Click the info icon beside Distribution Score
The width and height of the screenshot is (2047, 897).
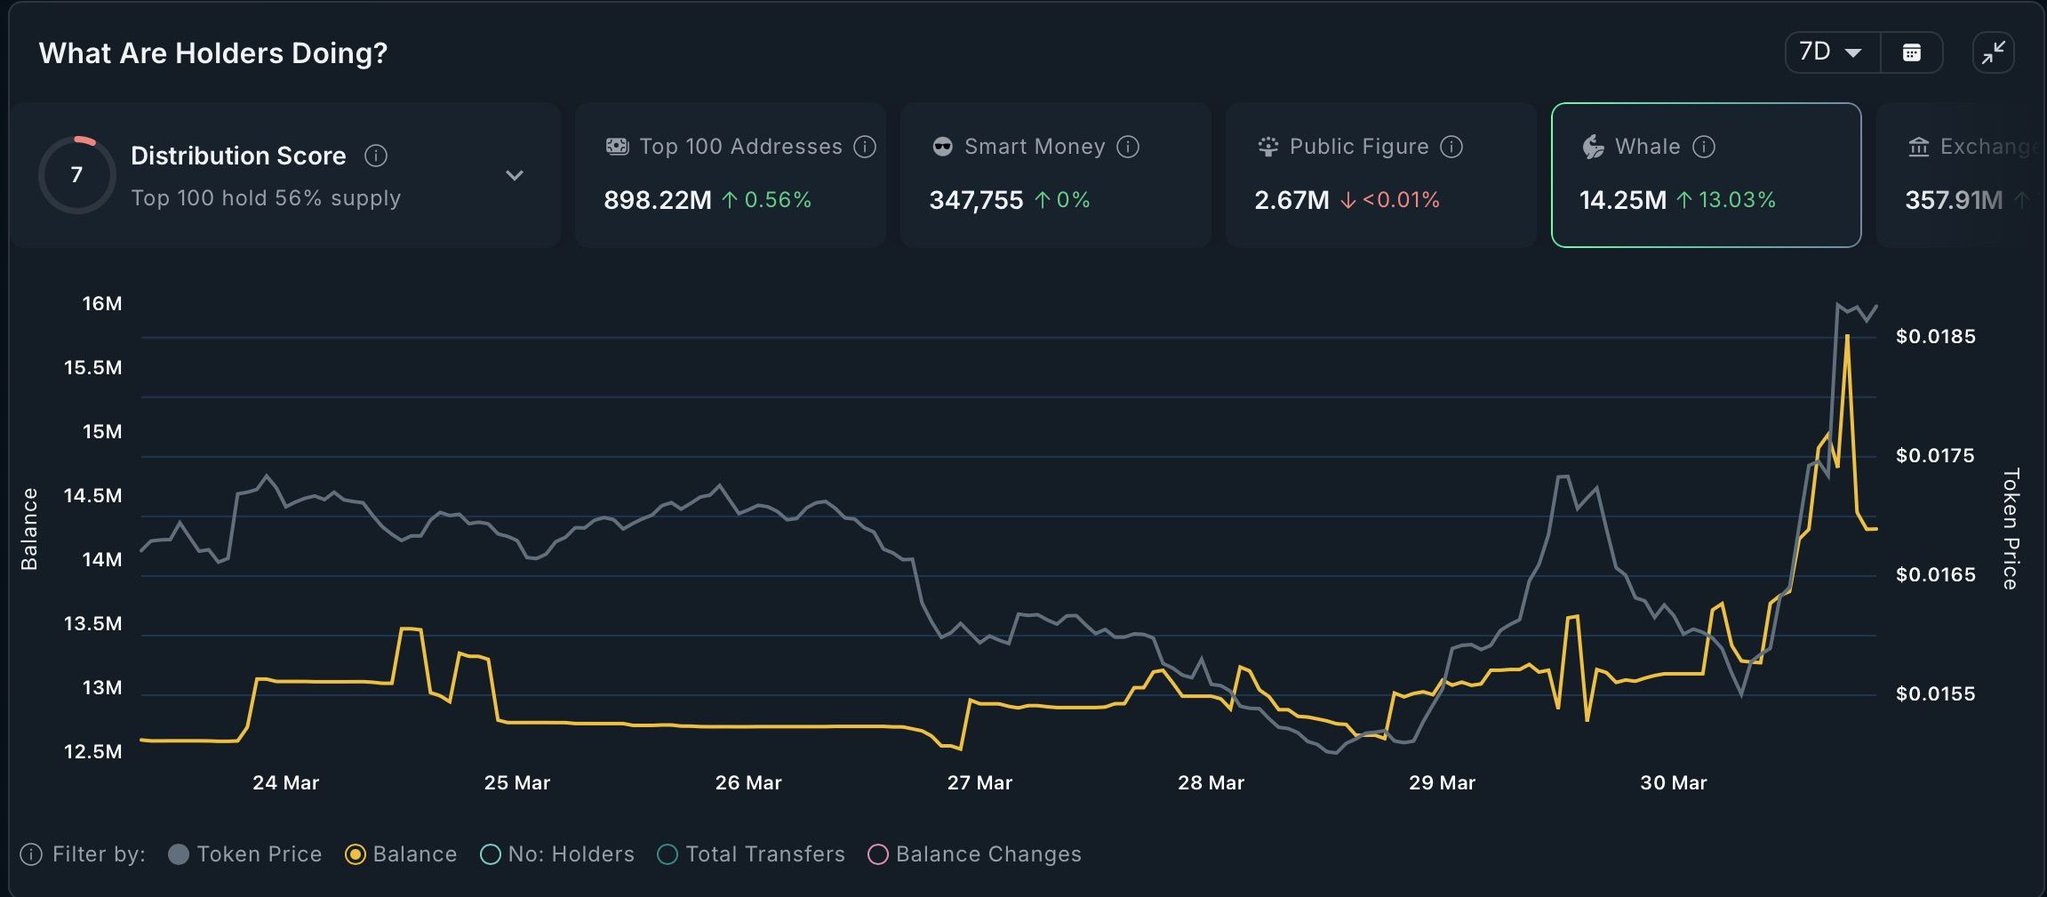(x=376, y=156)
